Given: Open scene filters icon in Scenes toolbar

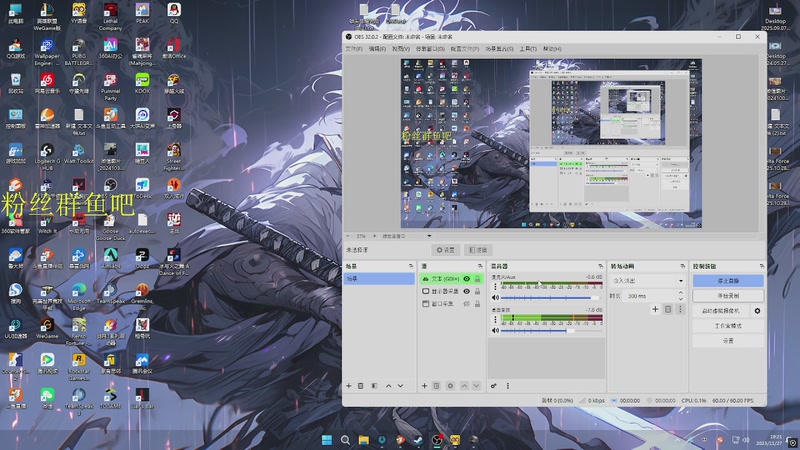Looking at the screenshot, I should click(374, 386).
